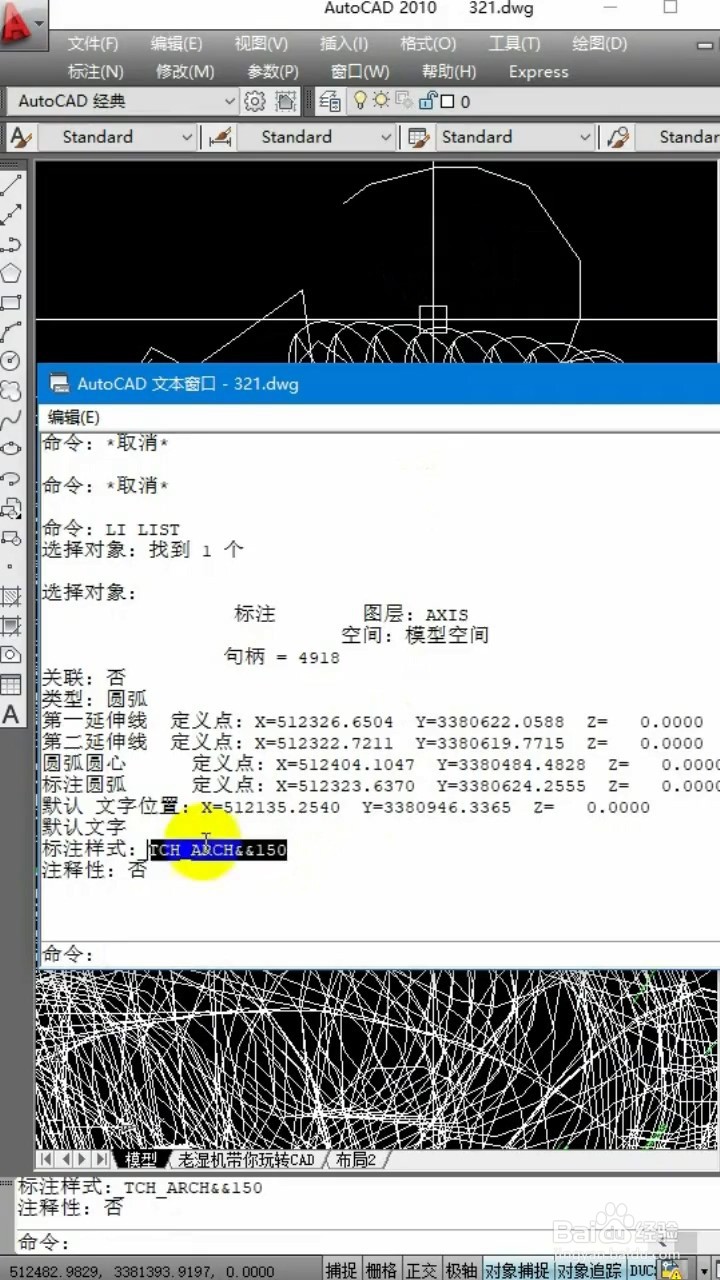Toggle layer 0 lock padlock icon
Image resolution: width=720 pixels, height=1280 pixels.
click(430, 100)
